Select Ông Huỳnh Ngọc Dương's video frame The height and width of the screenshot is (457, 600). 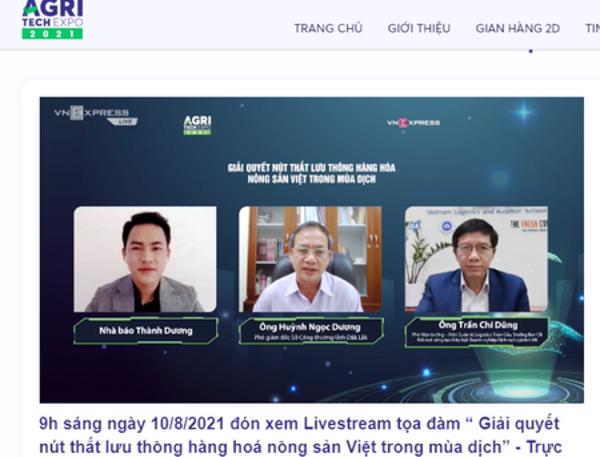[310, 259]
